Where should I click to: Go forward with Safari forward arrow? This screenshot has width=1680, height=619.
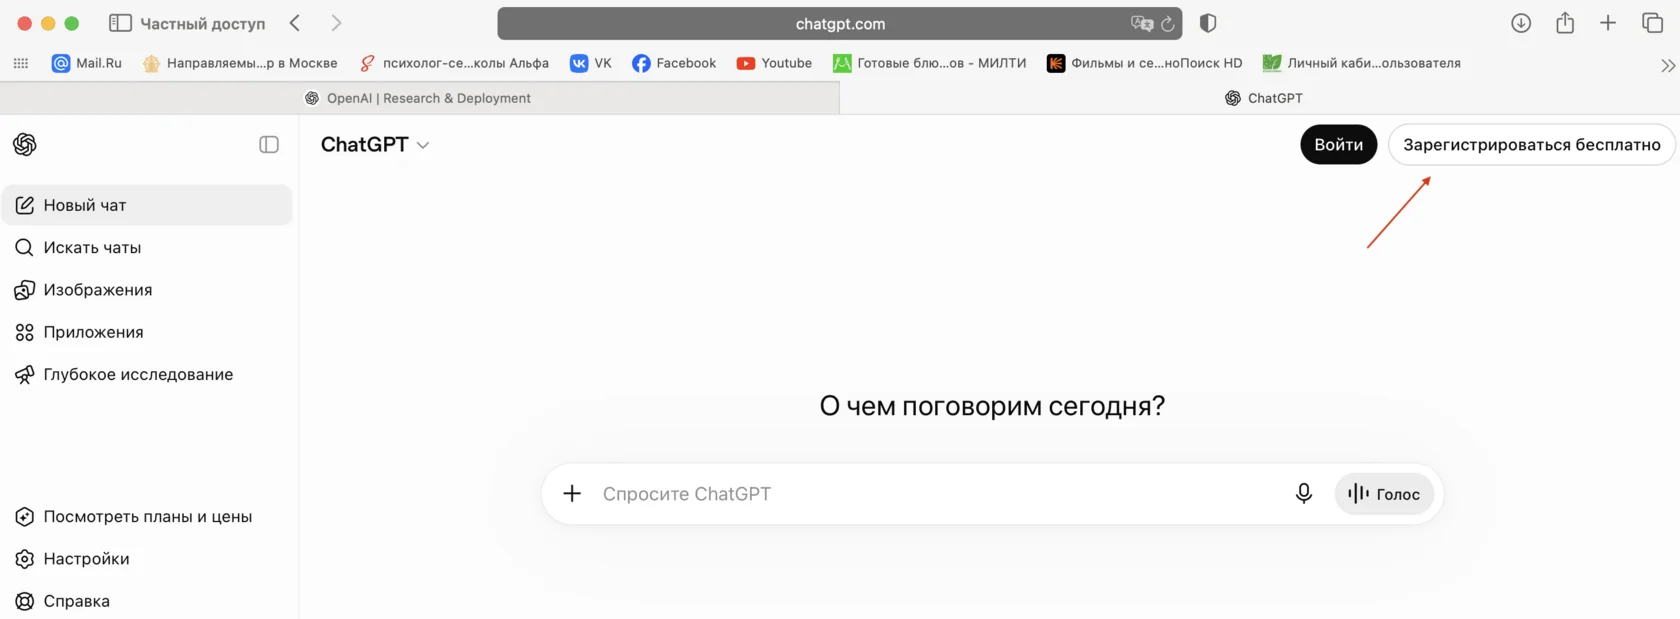click(x=336, y=23)
